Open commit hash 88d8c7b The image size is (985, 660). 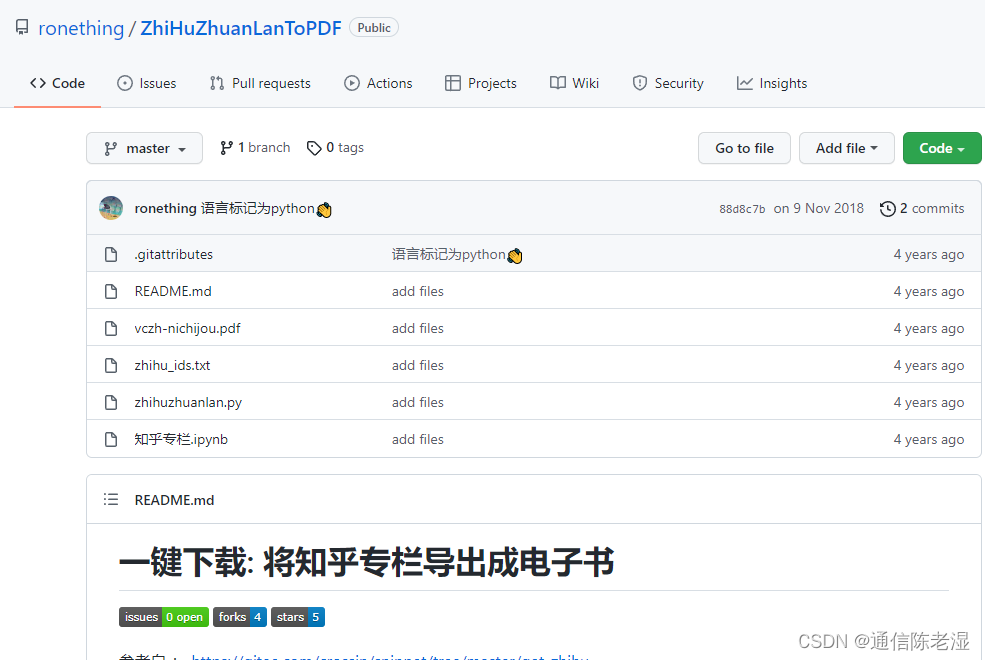742,209
